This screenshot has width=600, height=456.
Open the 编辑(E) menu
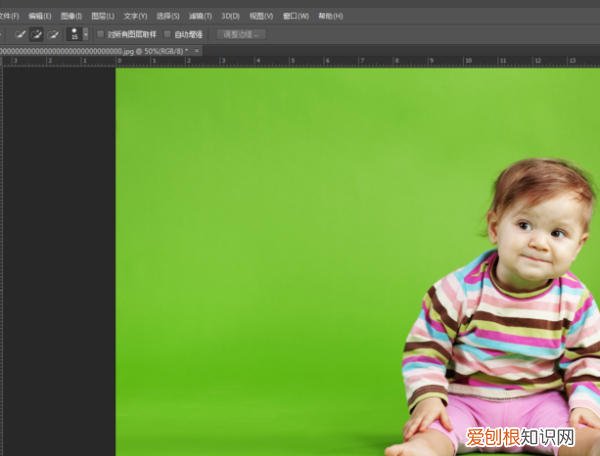pyautogui.click(x=40, y=17)
